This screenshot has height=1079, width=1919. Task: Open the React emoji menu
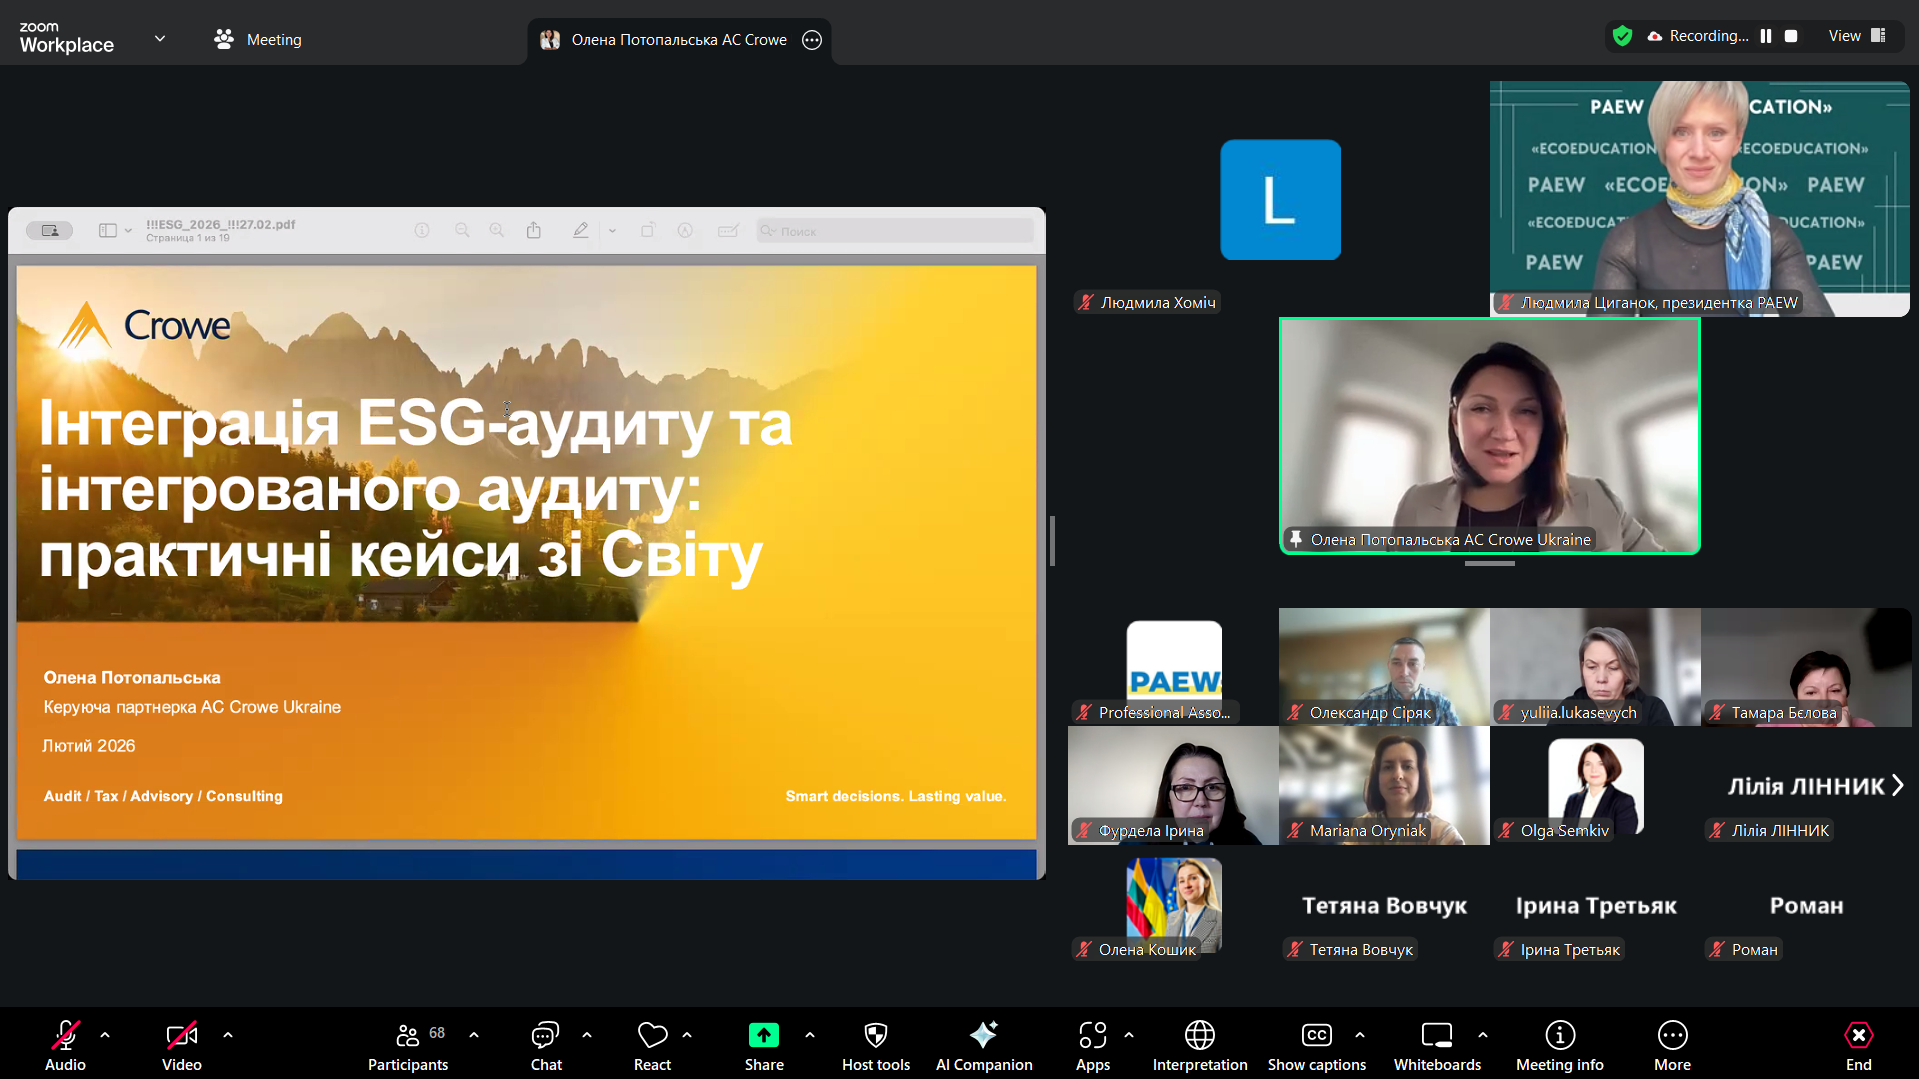pyautogui.click(x=652, y=1044)
